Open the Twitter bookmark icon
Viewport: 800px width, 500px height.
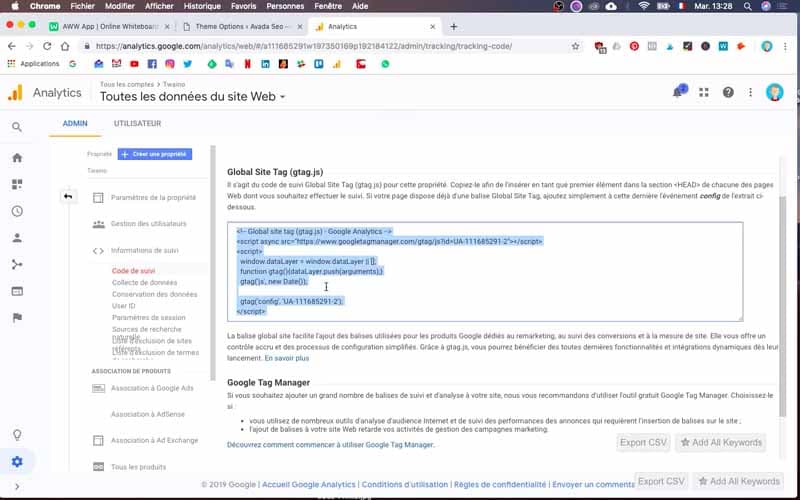pyautogui.click(x=188, y=64)
